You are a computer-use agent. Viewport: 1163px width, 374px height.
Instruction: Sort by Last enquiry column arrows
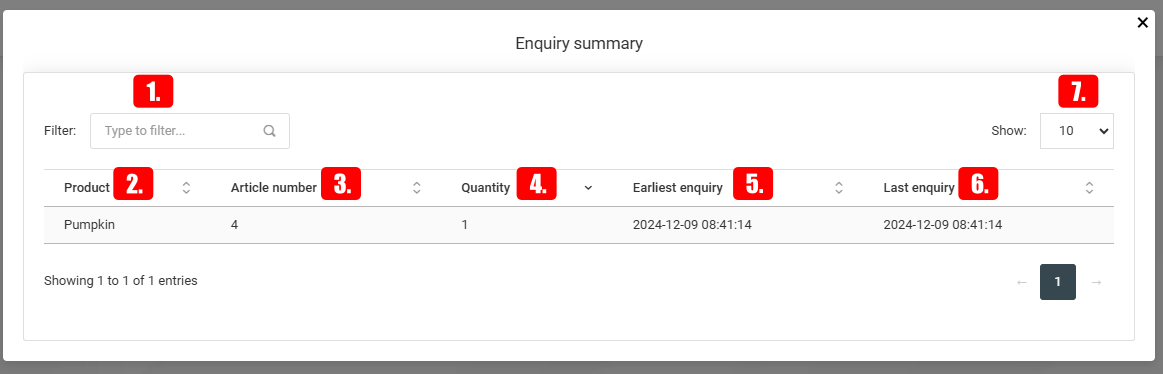coord(1090,188)
